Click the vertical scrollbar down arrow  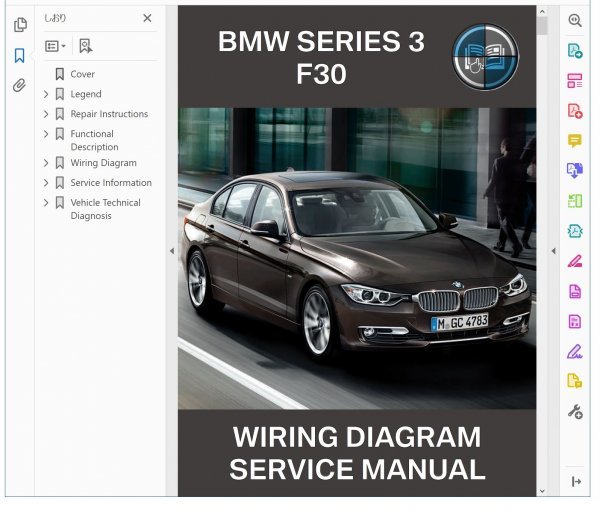542,491
